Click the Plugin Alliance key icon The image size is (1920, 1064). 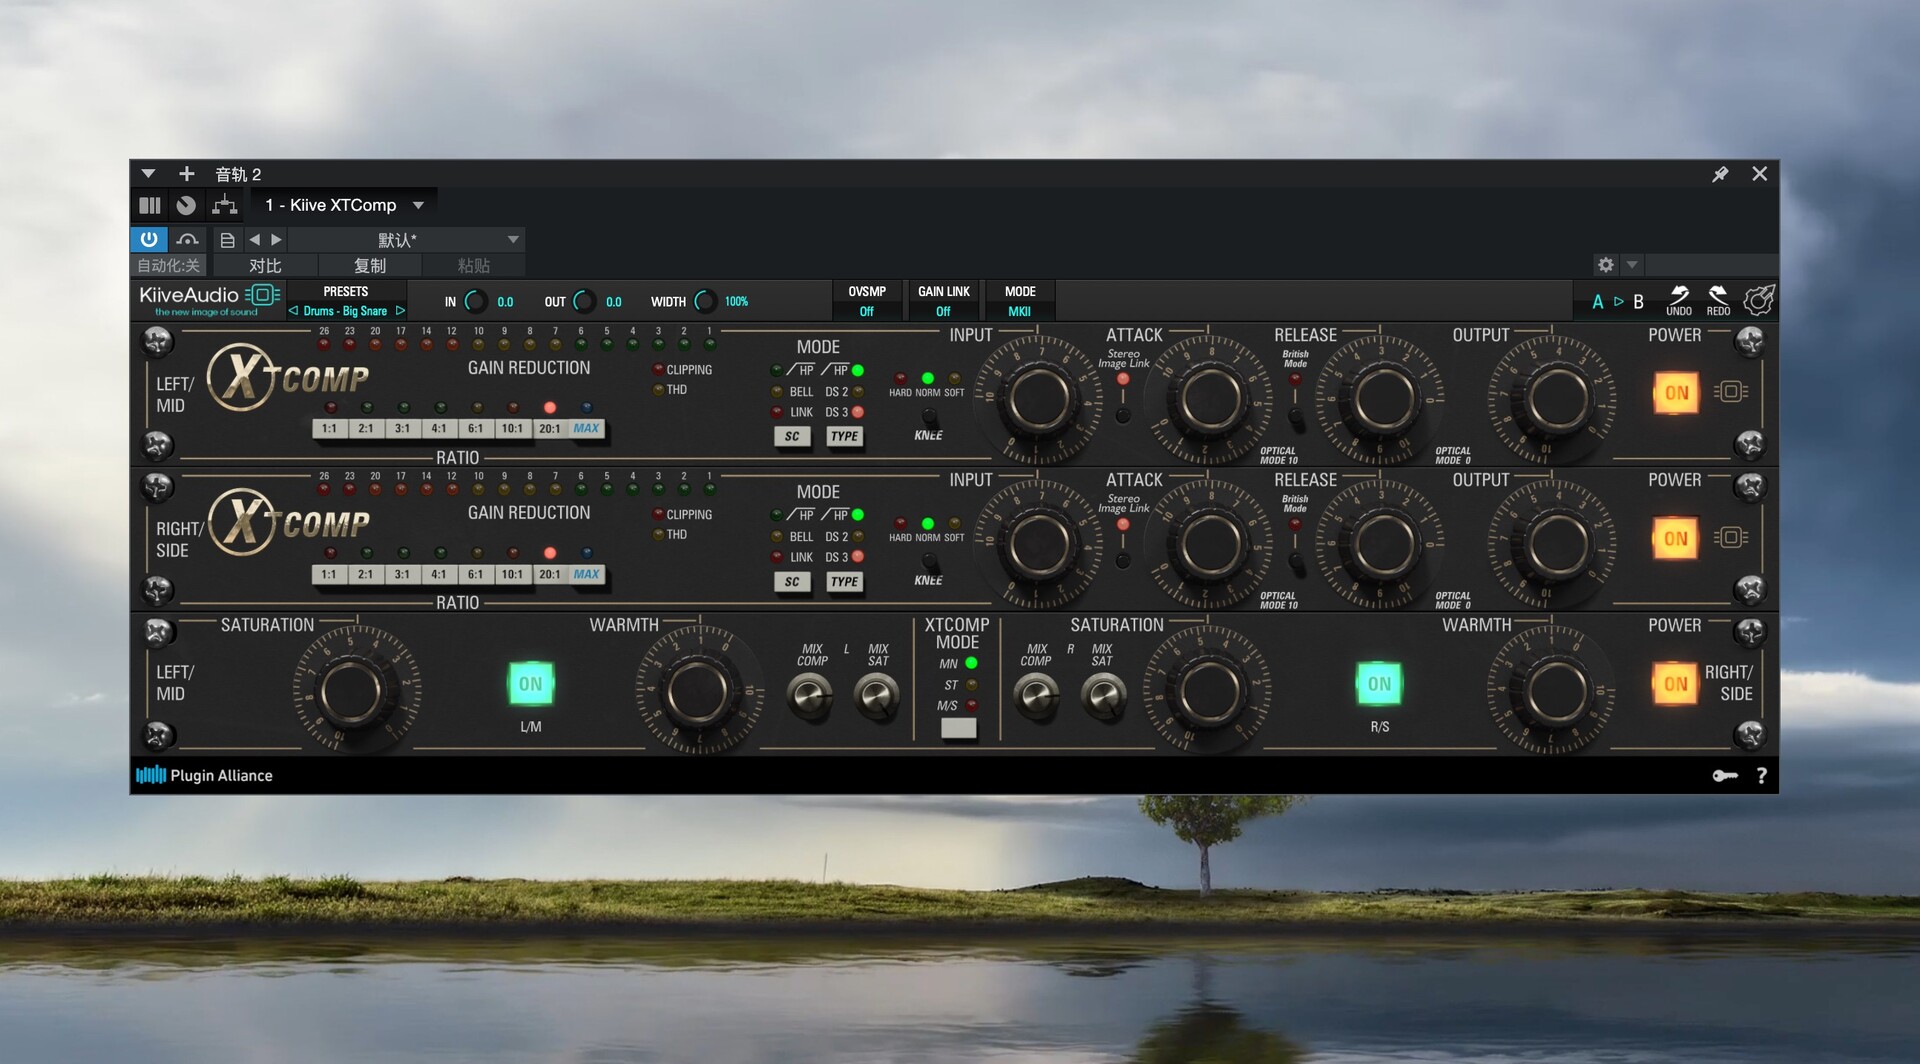(1725, 776)
